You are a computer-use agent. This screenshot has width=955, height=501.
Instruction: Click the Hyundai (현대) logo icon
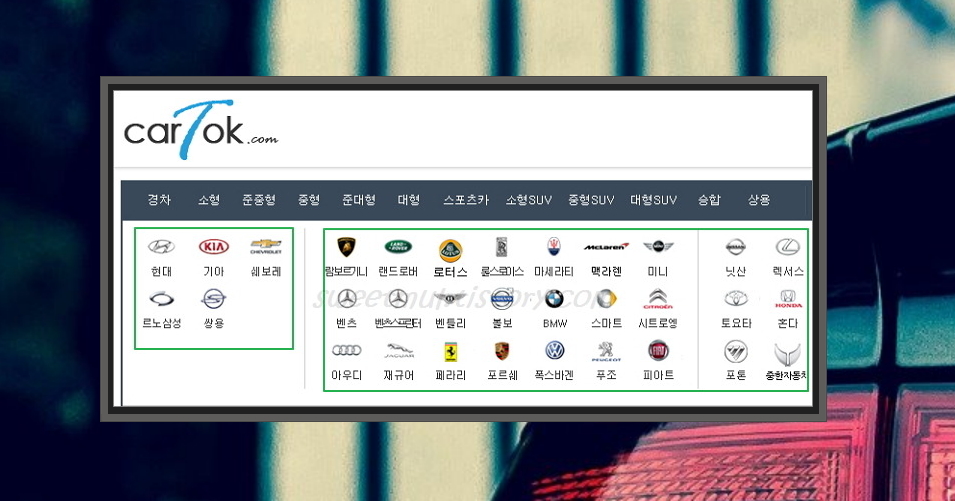tap(161, 247)
